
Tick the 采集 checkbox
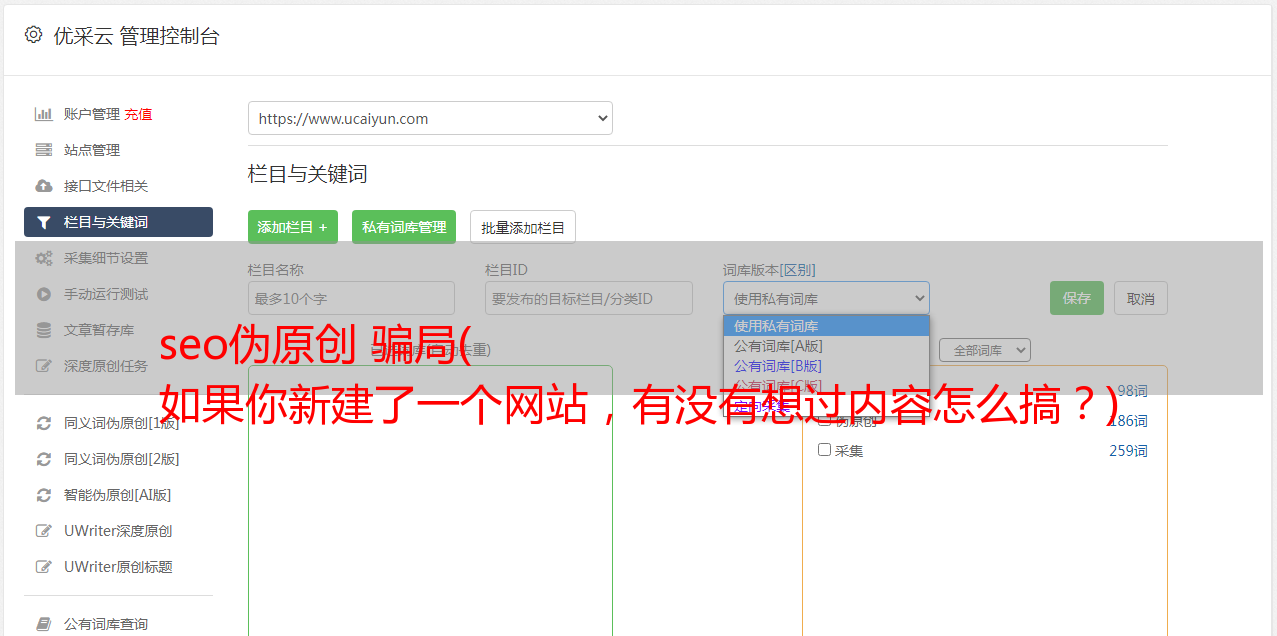[x=825, y=450]
